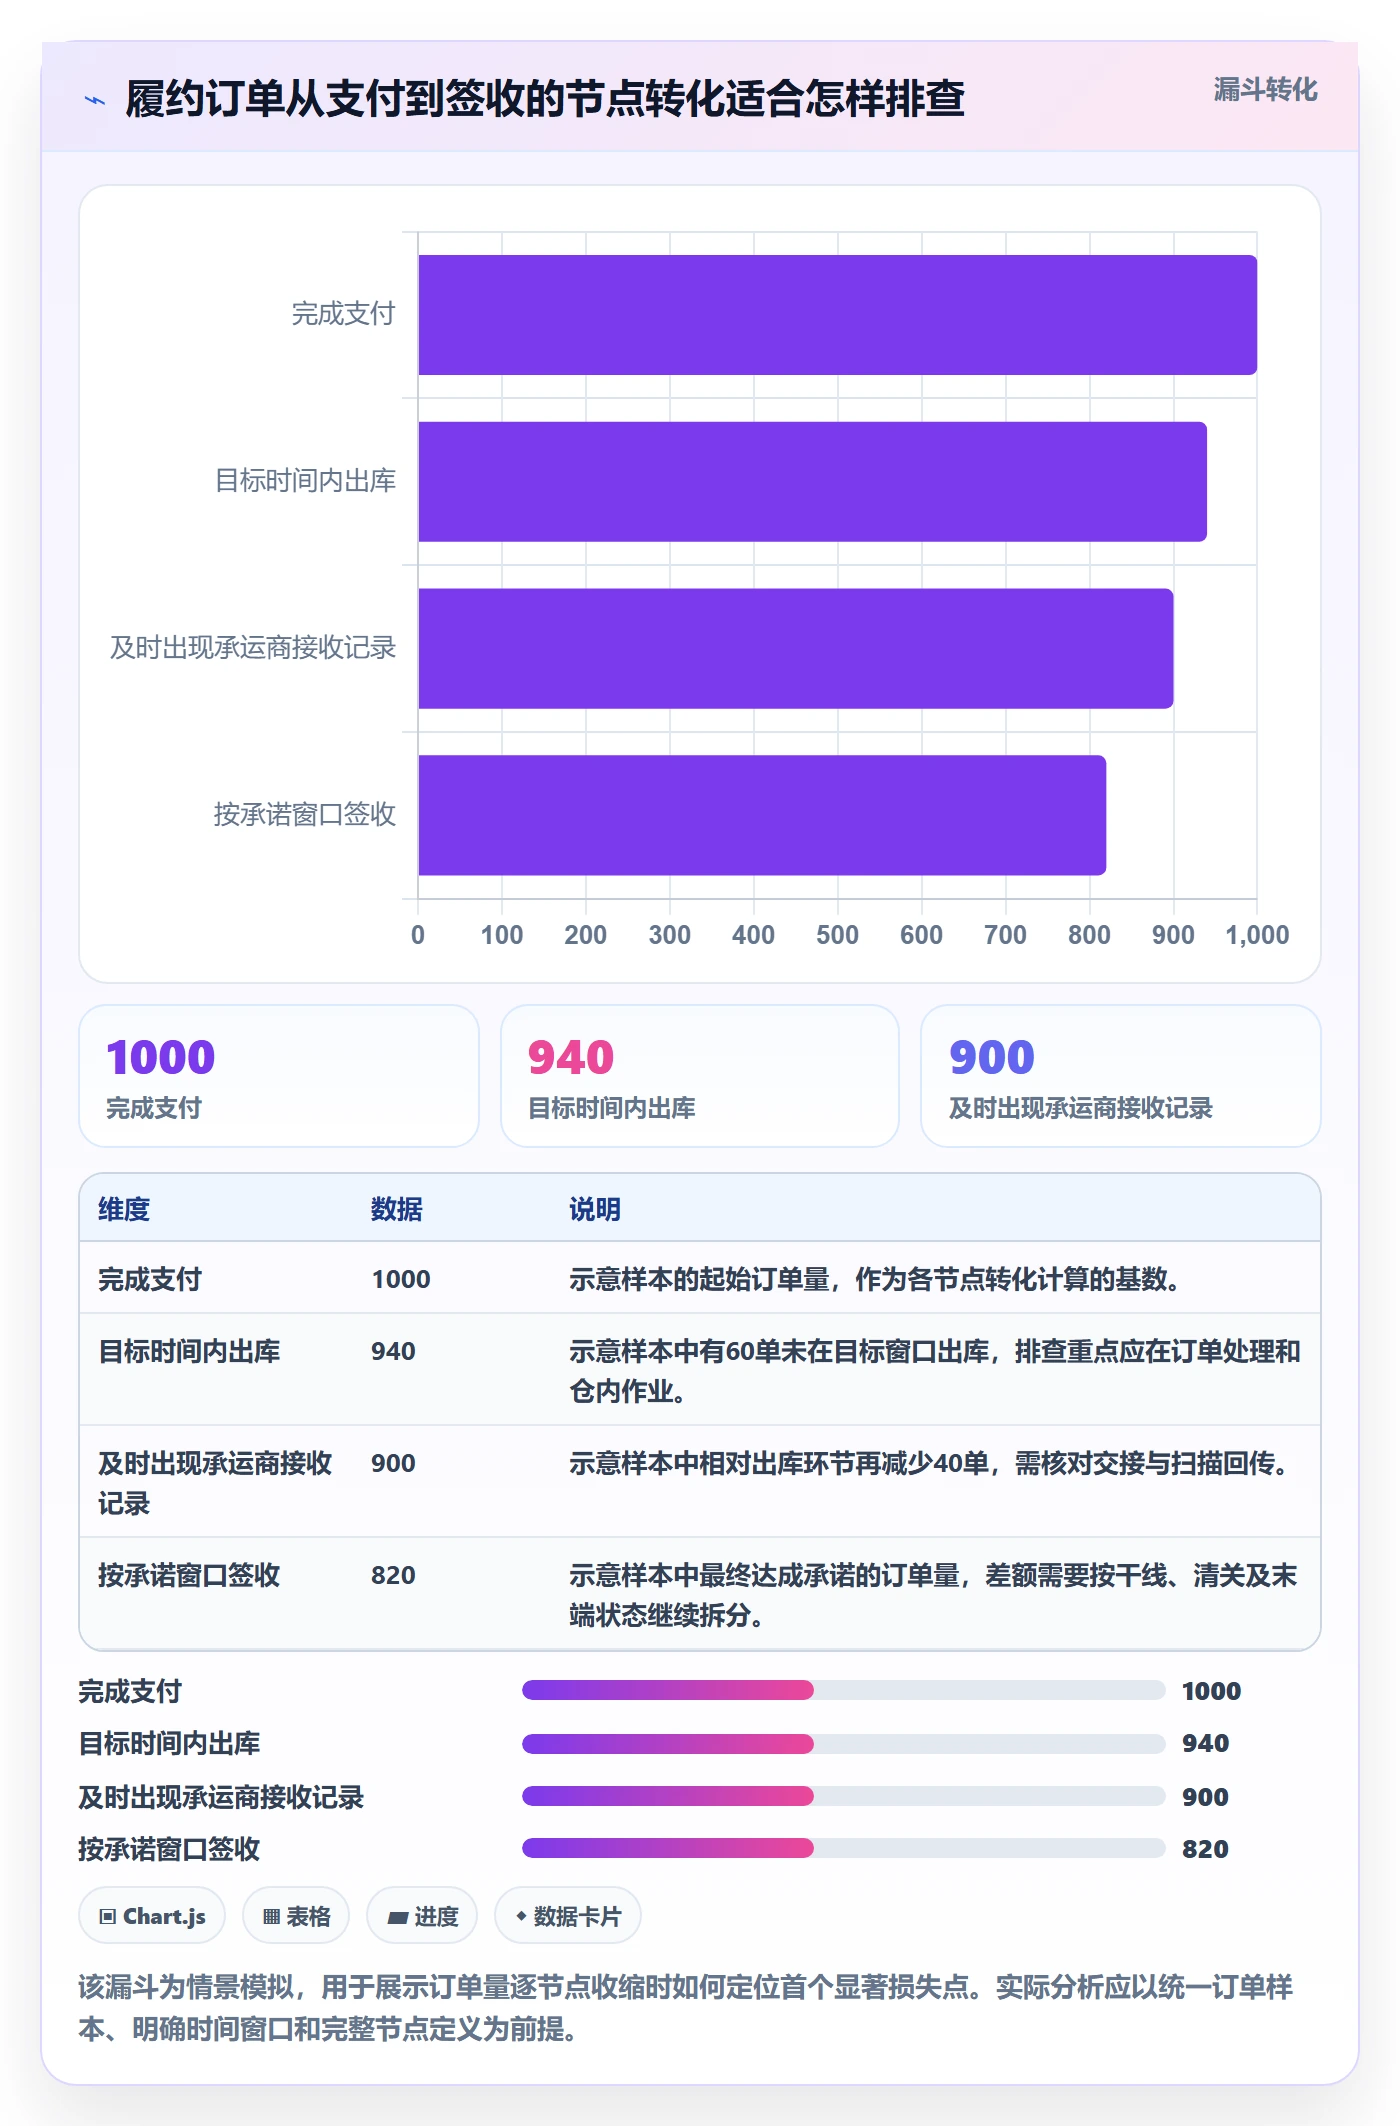Click the 按承诺窗口签收 bar in the chart
The width and height of the screenshot is (1400, 2126).
[x=762, y=815]
